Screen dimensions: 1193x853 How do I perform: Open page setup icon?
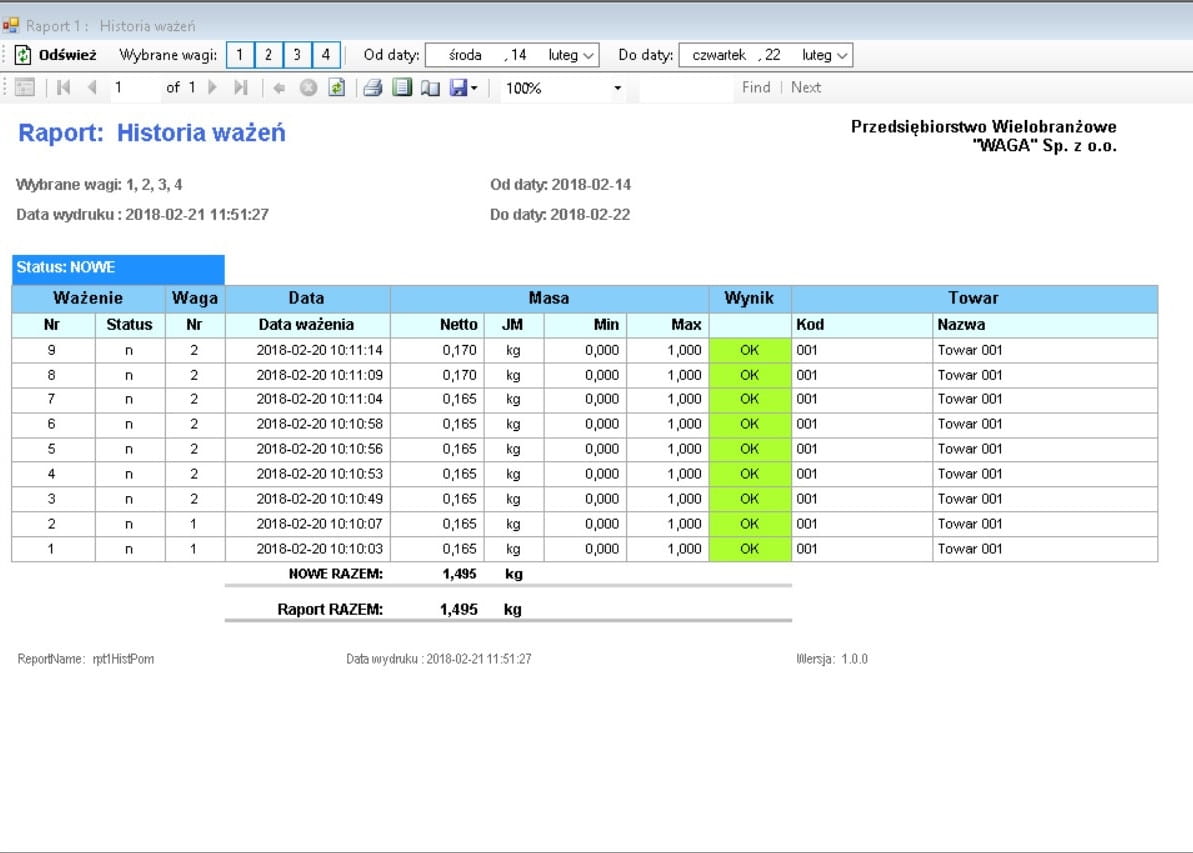430,88
